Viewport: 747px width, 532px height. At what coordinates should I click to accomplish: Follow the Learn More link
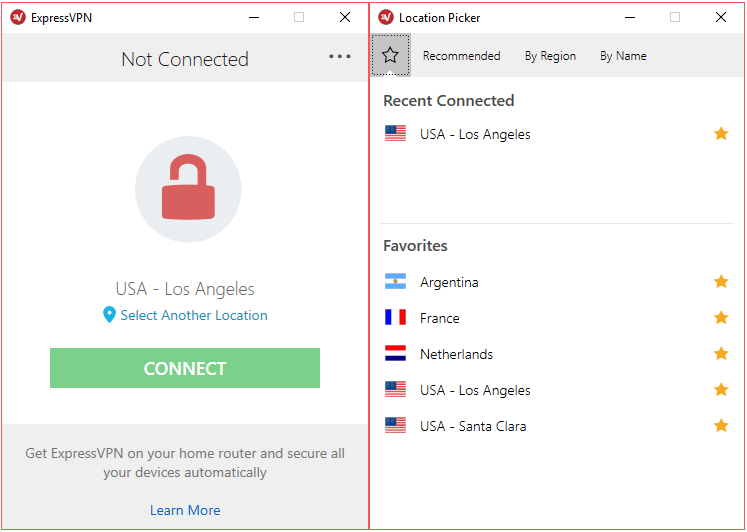[x=185, y=510]
